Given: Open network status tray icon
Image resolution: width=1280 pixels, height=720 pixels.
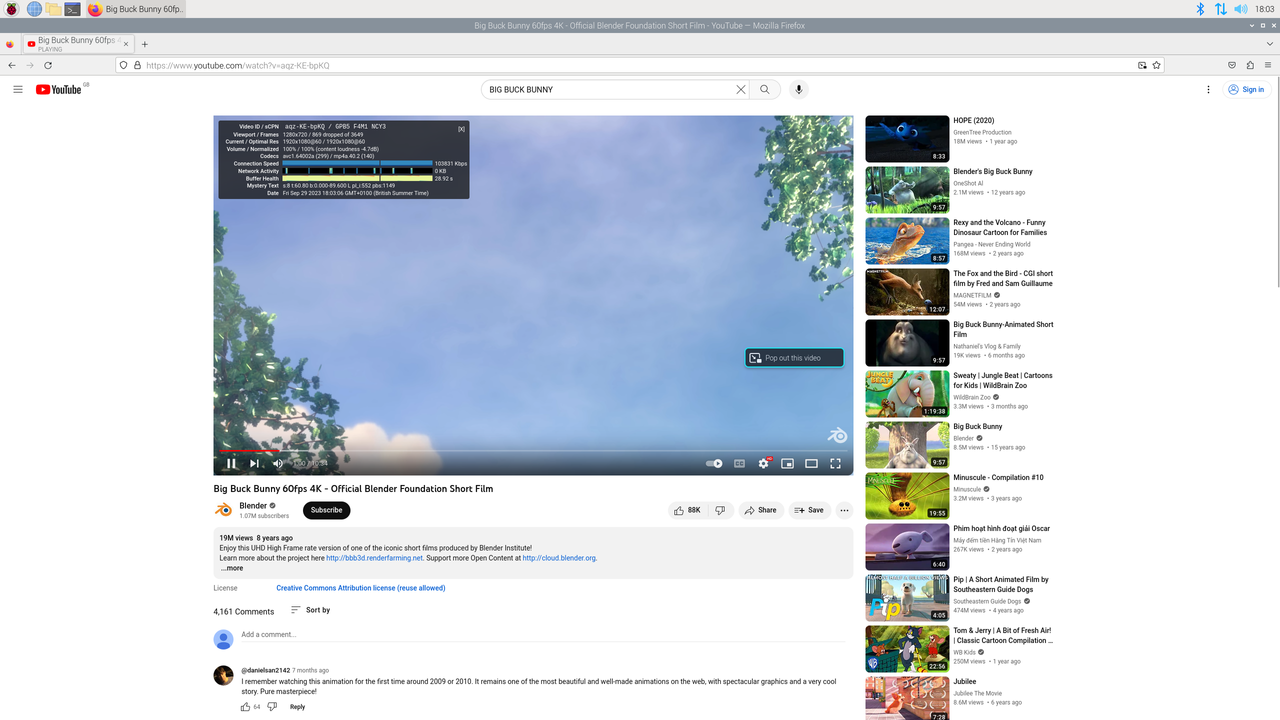Looking at the screenshot, I should 1221,9.
